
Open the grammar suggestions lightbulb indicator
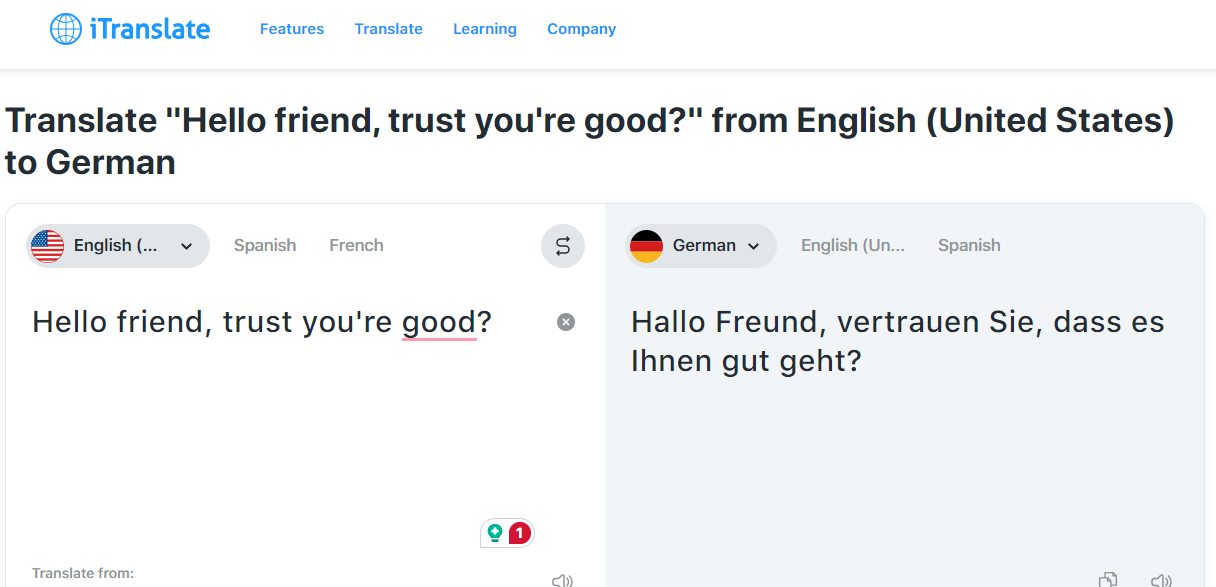click(495, 533)
